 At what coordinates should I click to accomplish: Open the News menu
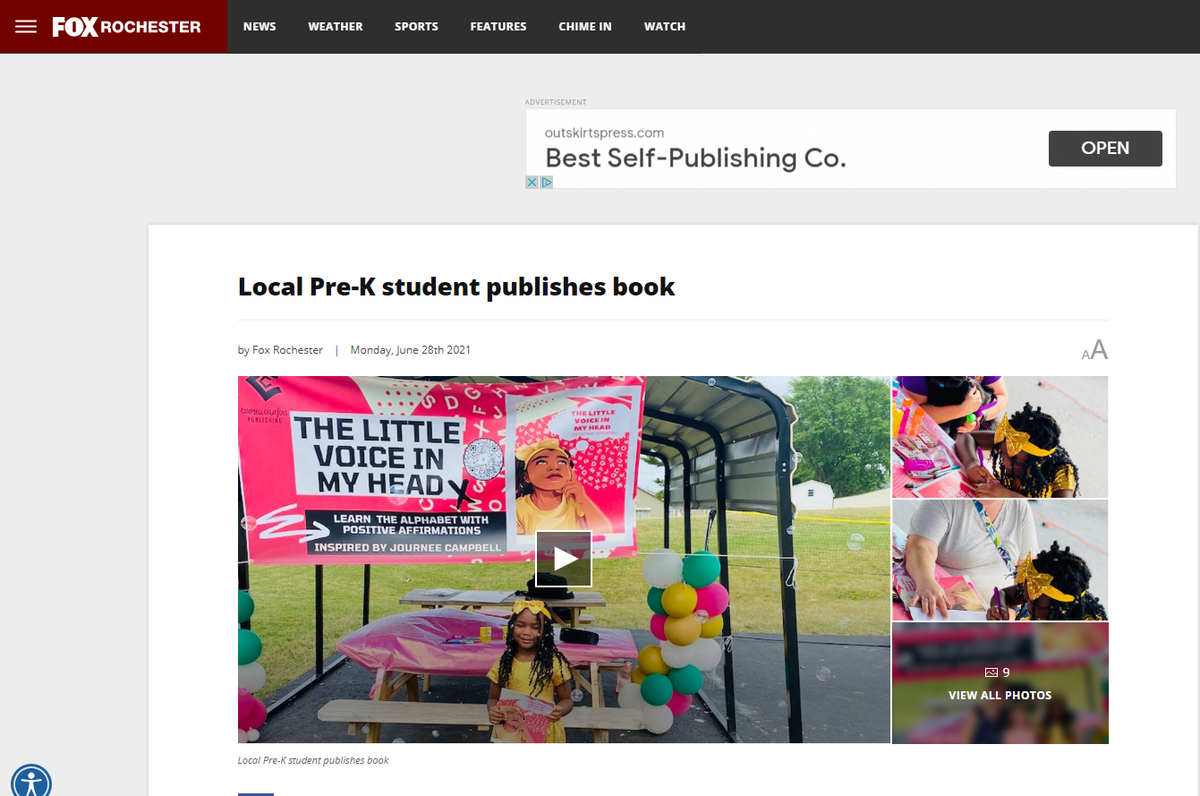pyautogui.click(x=259, y=27)
